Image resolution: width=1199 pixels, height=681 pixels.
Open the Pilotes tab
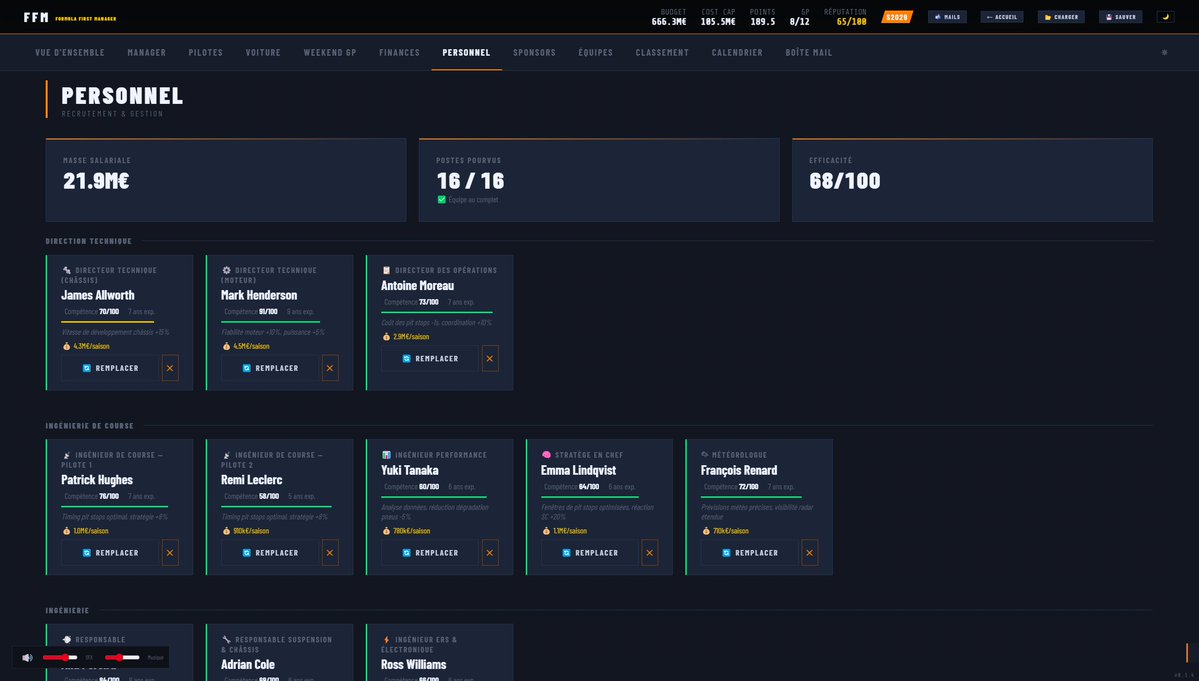tap(206, 53)
